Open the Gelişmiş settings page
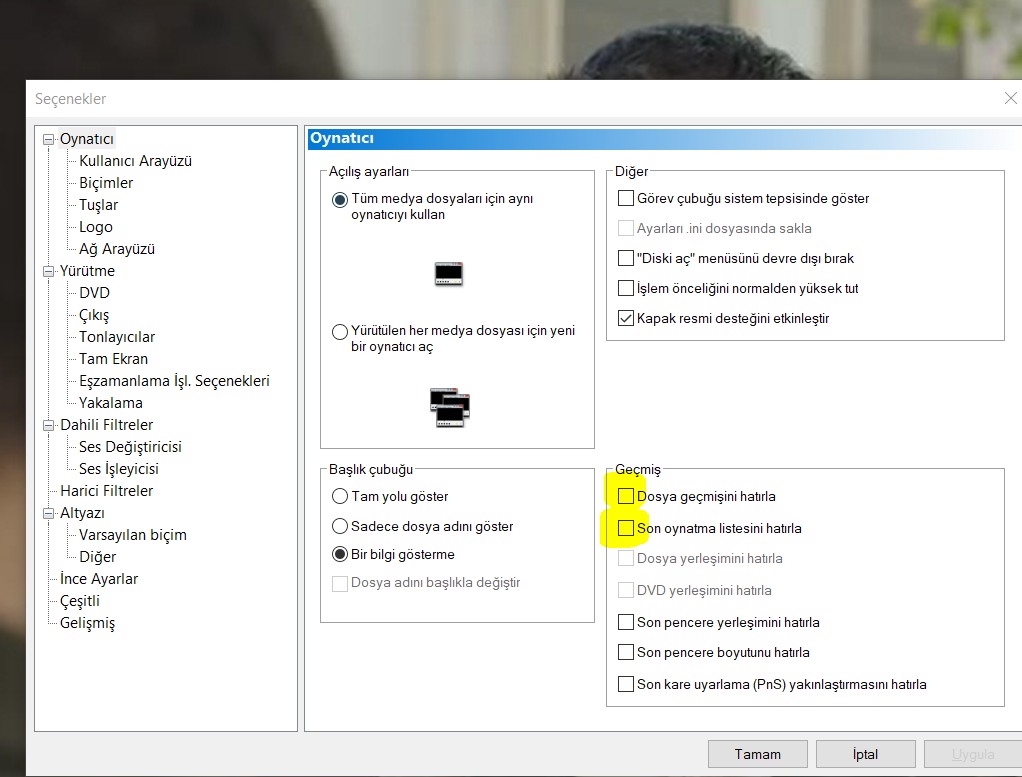This screenshot has width=1022, height=777. (87, 623)
